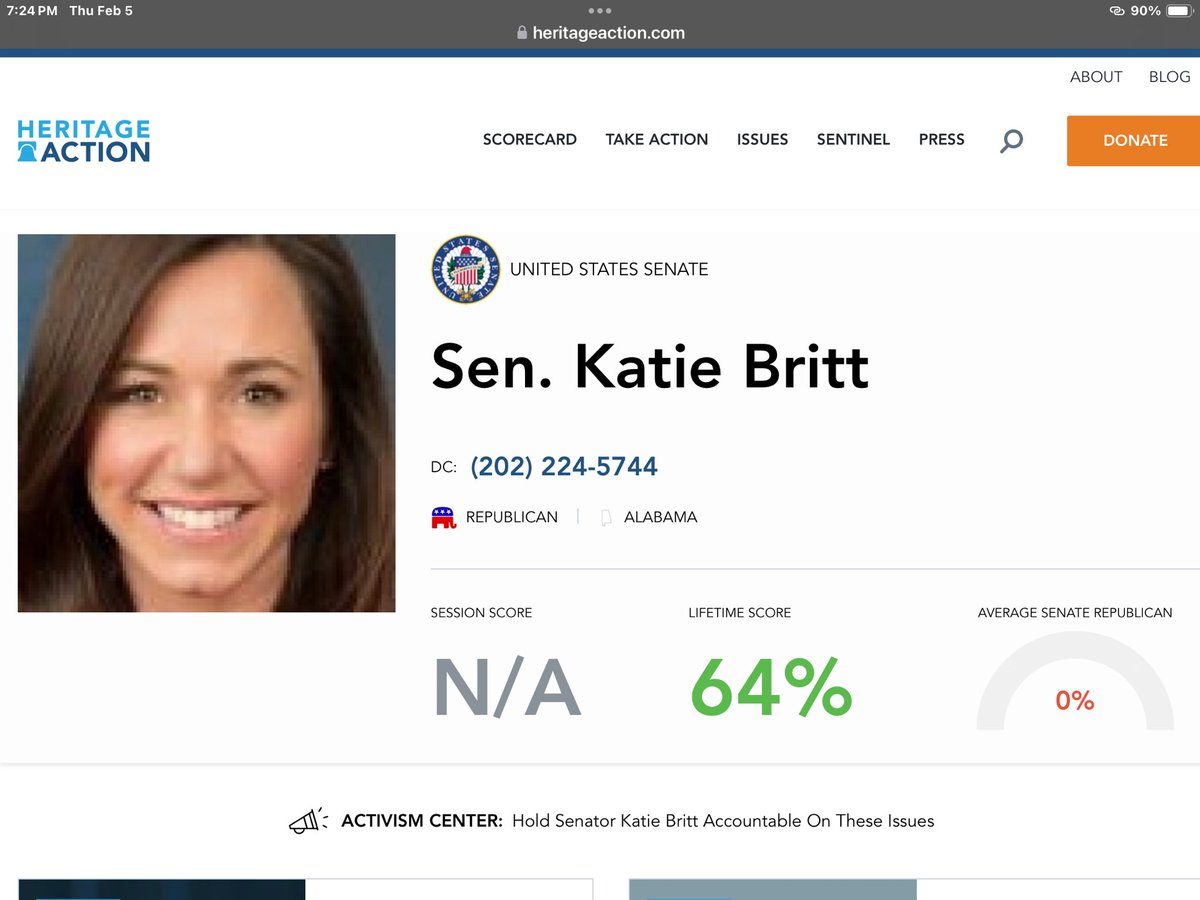
Task: Click the United States Senate seal
Action: (x=466, y=269)
